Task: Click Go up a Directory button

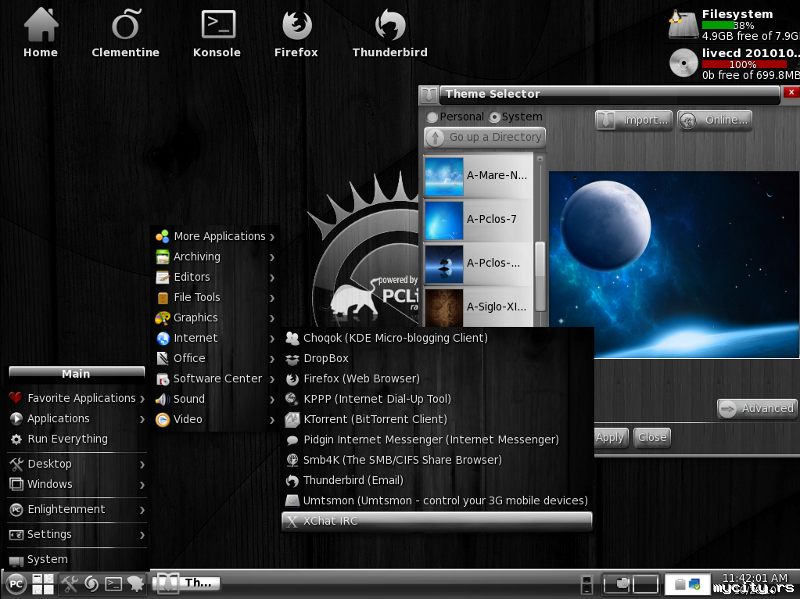Action: click(485, 137)
